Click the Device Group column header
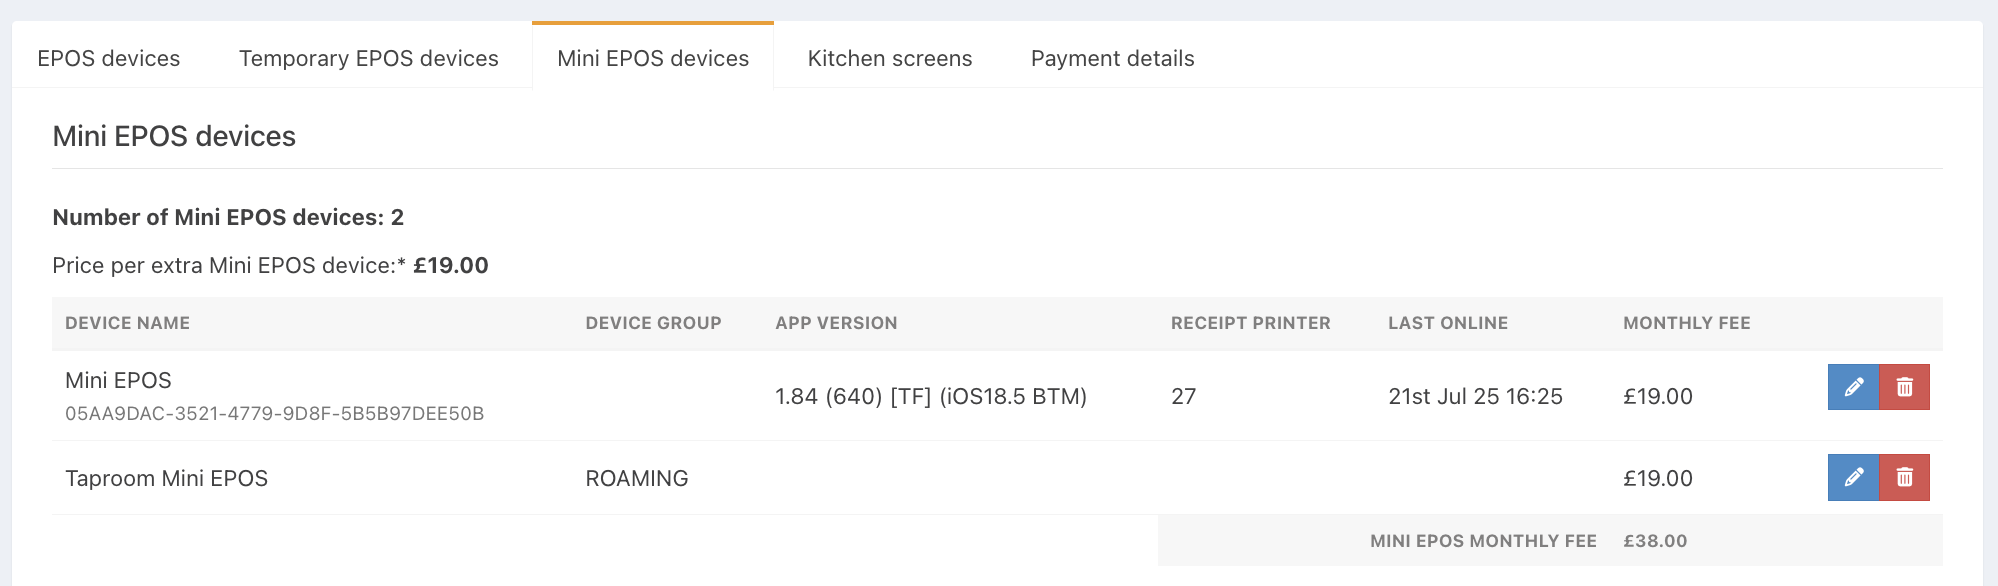The height and width of the screenshot is (586, 1998). click(x=653, y=323)
